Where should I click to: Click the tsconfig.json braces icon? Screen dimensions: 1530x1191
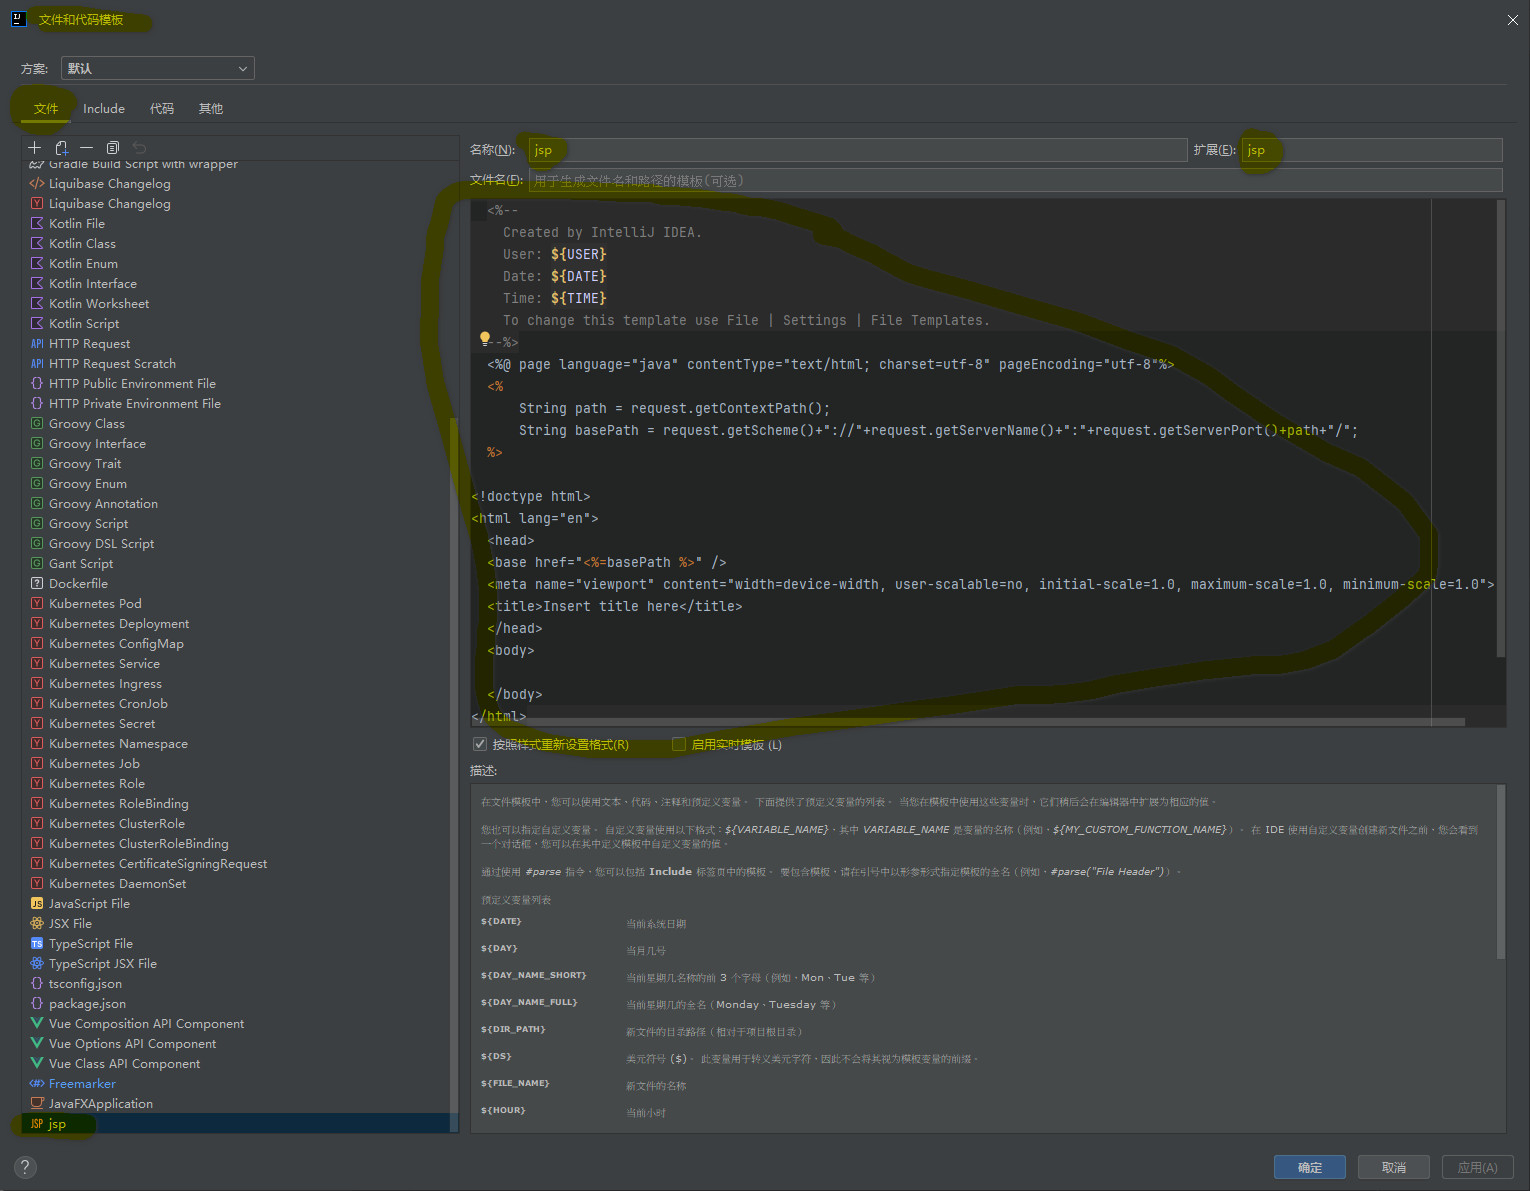click(37, 984)
